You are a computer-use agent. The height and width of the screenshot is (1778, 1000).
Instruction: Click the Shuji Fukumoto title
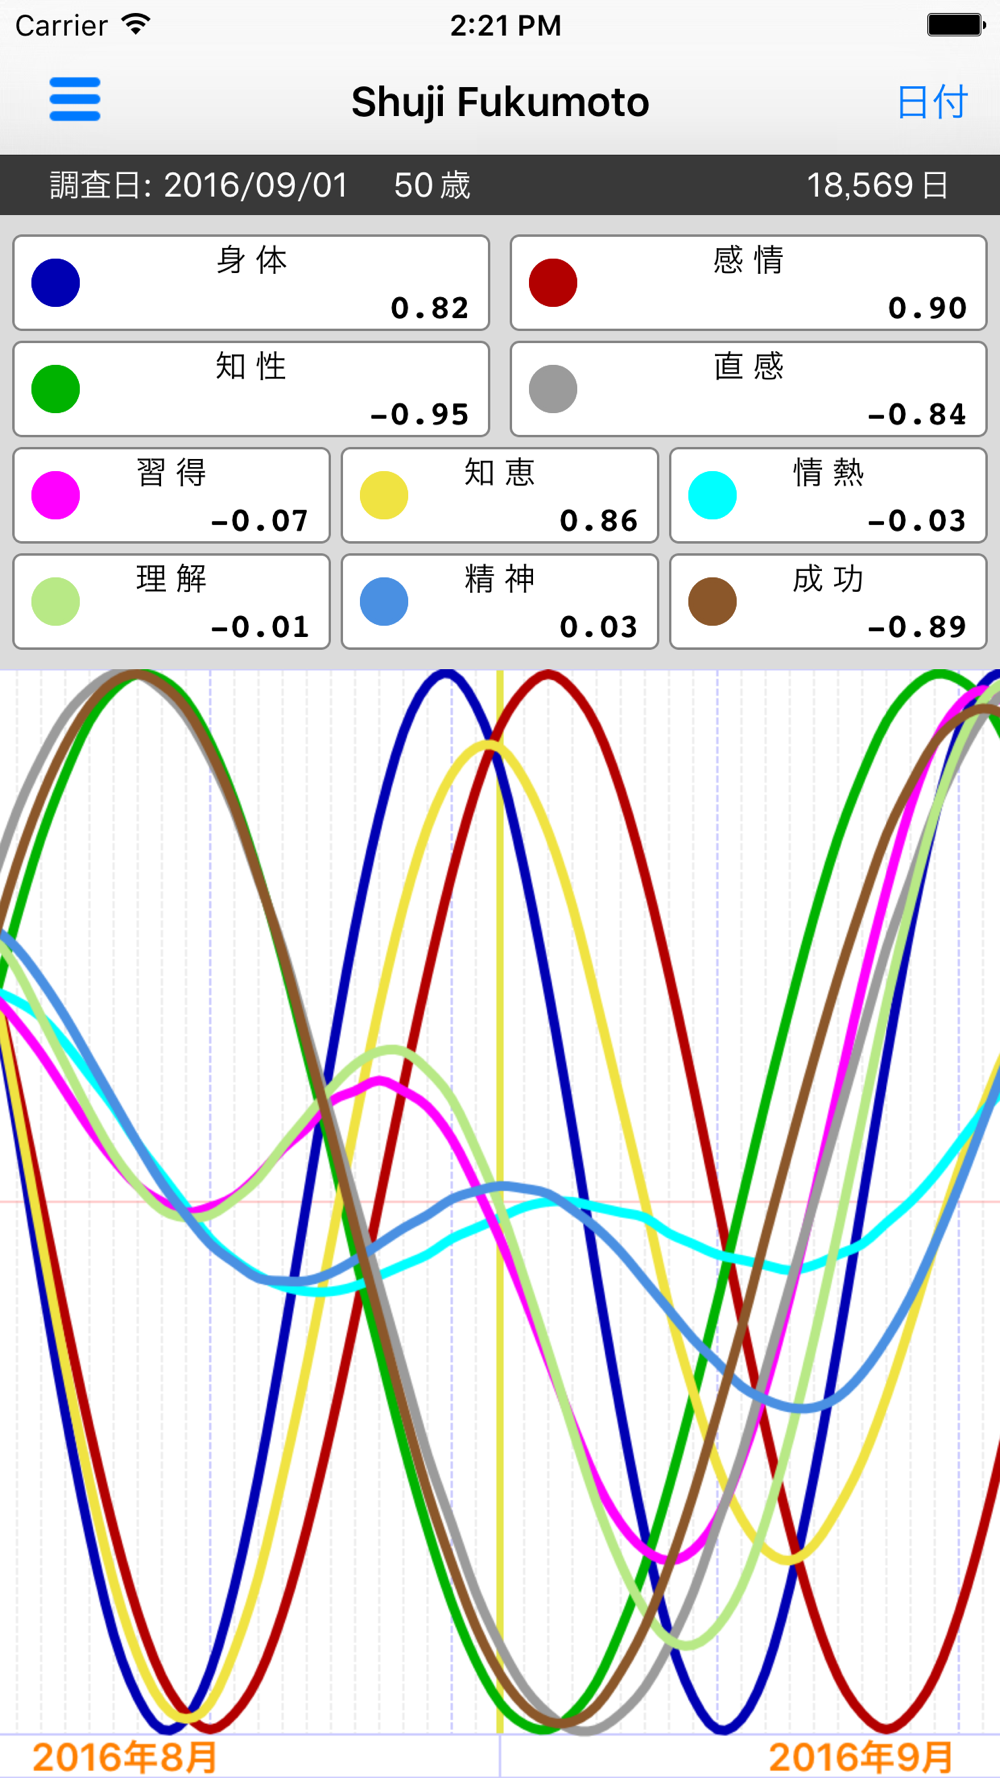click(x=500, y=102)
